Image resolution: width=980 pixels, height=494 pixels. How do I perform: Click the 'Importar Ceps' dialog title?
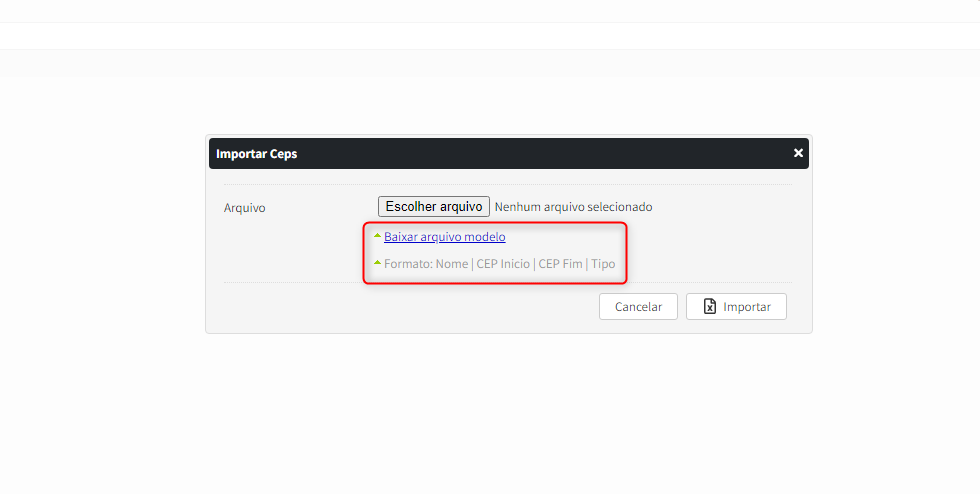[x=256, y=154]
